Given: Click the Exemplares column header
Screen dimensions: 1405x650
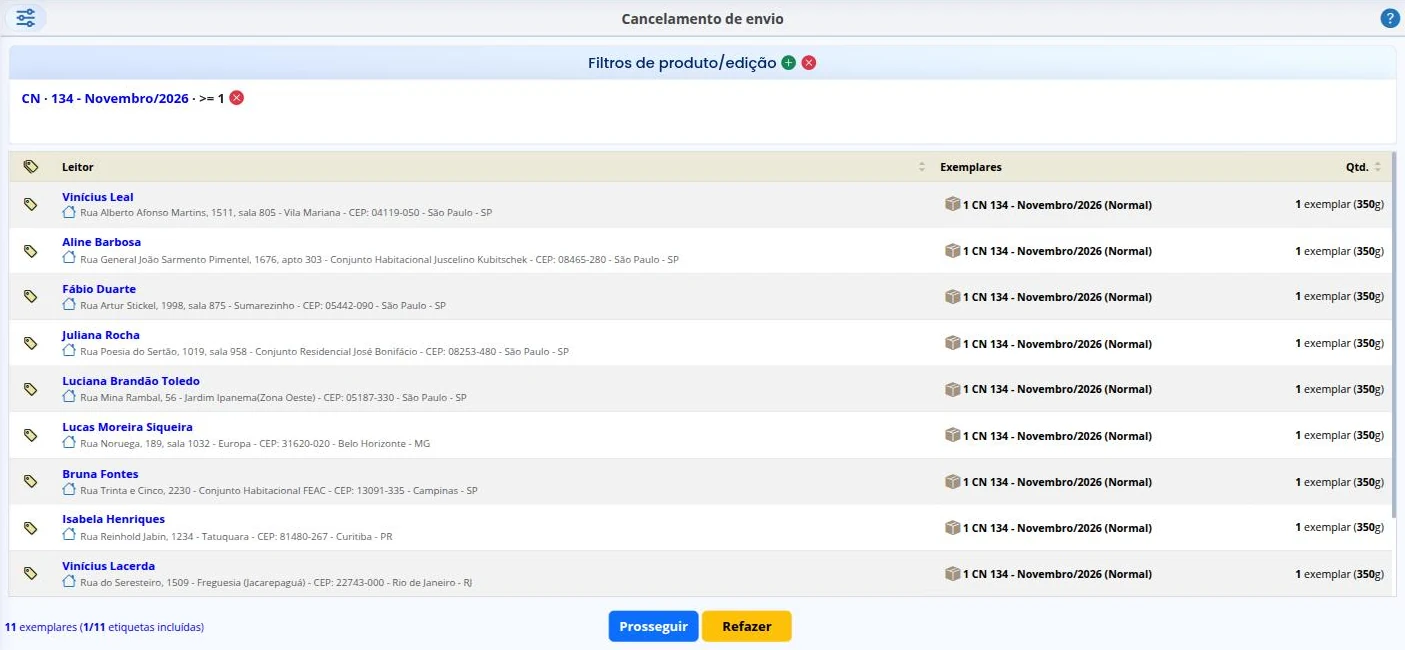Looking at the screenshot, I should click(x=970, y=167).
